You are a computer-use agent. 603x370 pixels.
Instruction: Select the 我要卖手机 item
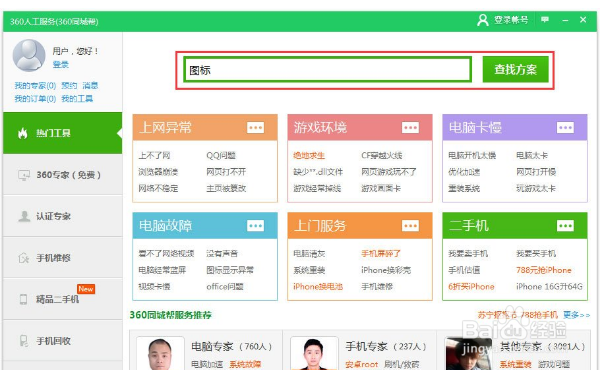click(468, 253)
